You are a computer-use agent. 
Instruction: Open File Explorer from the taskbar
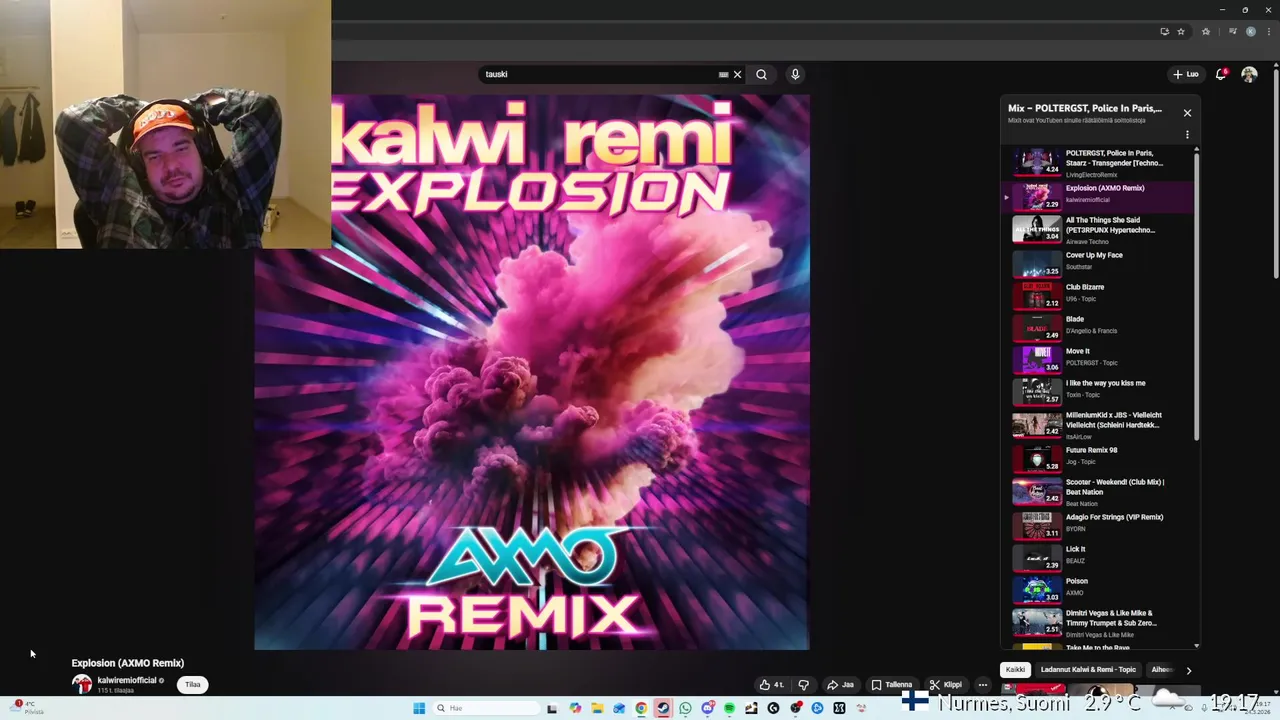(x=597, y=708)
